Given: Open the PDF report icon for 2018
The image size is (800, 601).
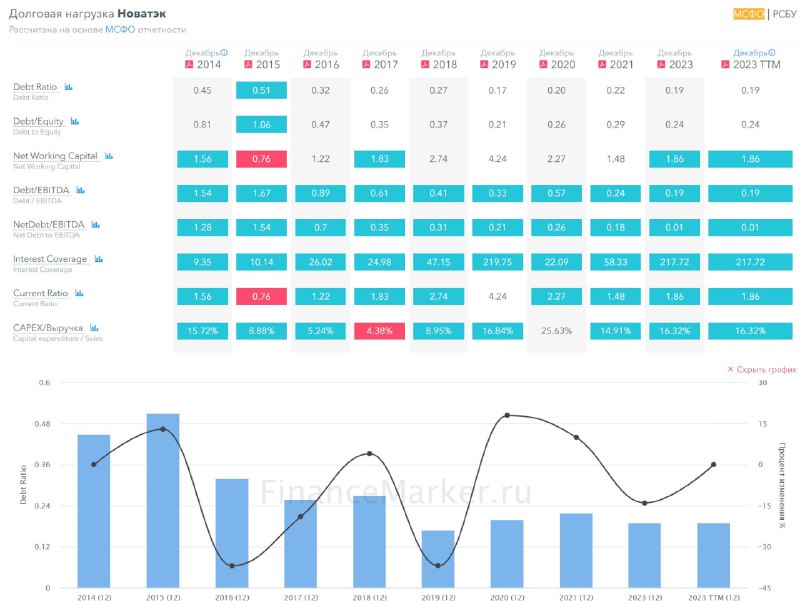Looking at the screenshot, I should [425, 64].
